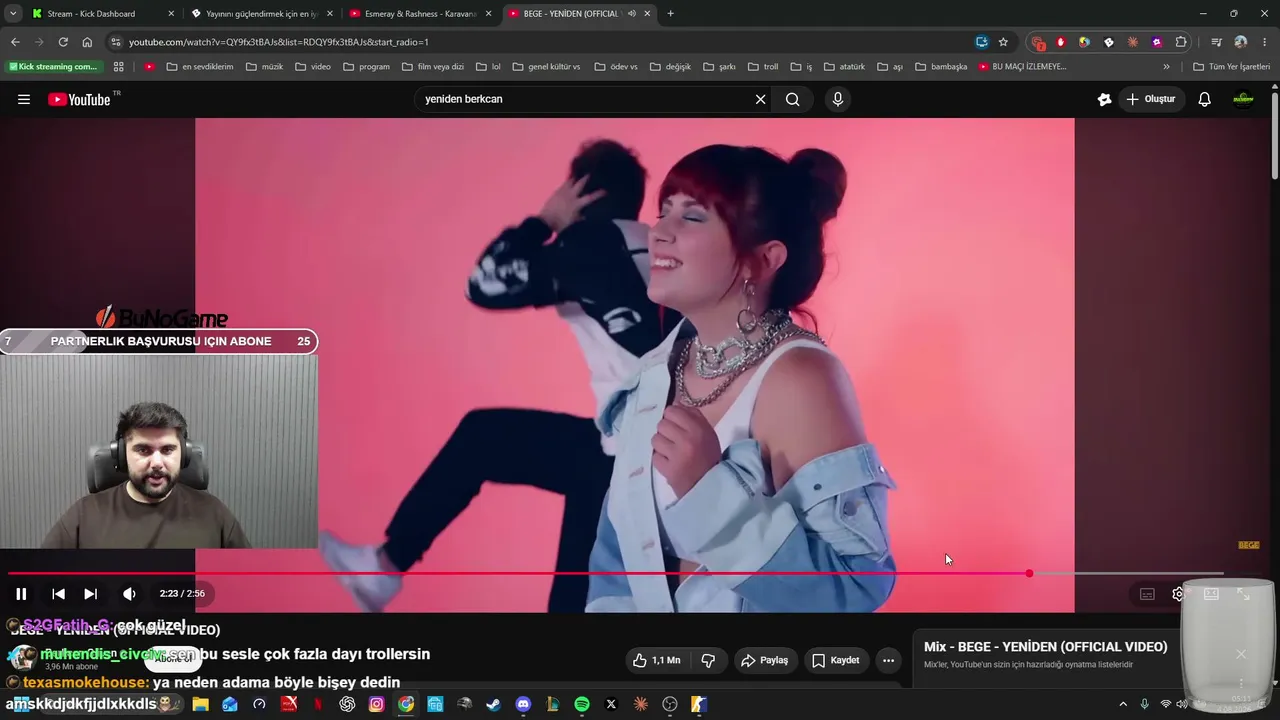The image size is (1280, 720).
Task: Go back in browser history
Action: 15,42
